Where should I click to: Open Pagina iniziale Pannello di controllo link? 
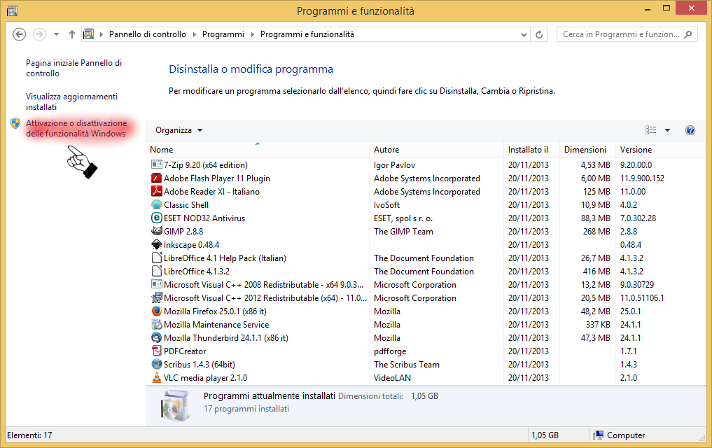74,68
